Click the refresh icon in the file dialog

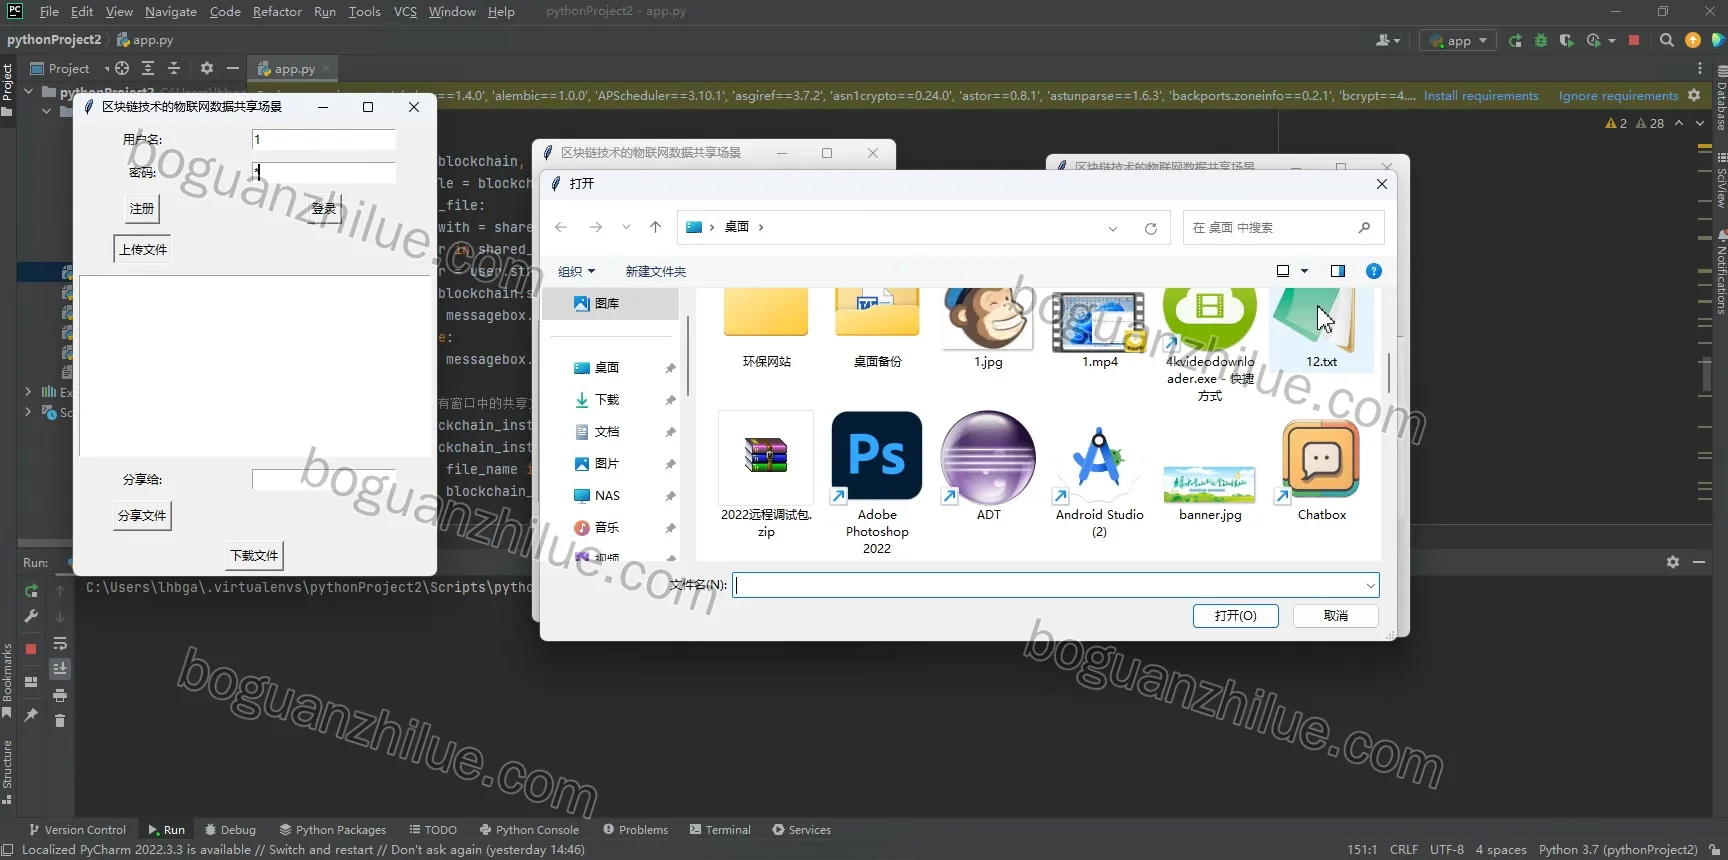click(x=1151, y=228)
